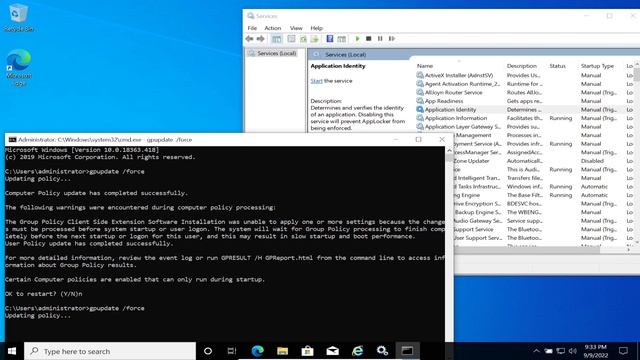
Task: Click the command prompt vertical scrollbar up arrow
Action: pyautogui.click(x=449, y=151)
